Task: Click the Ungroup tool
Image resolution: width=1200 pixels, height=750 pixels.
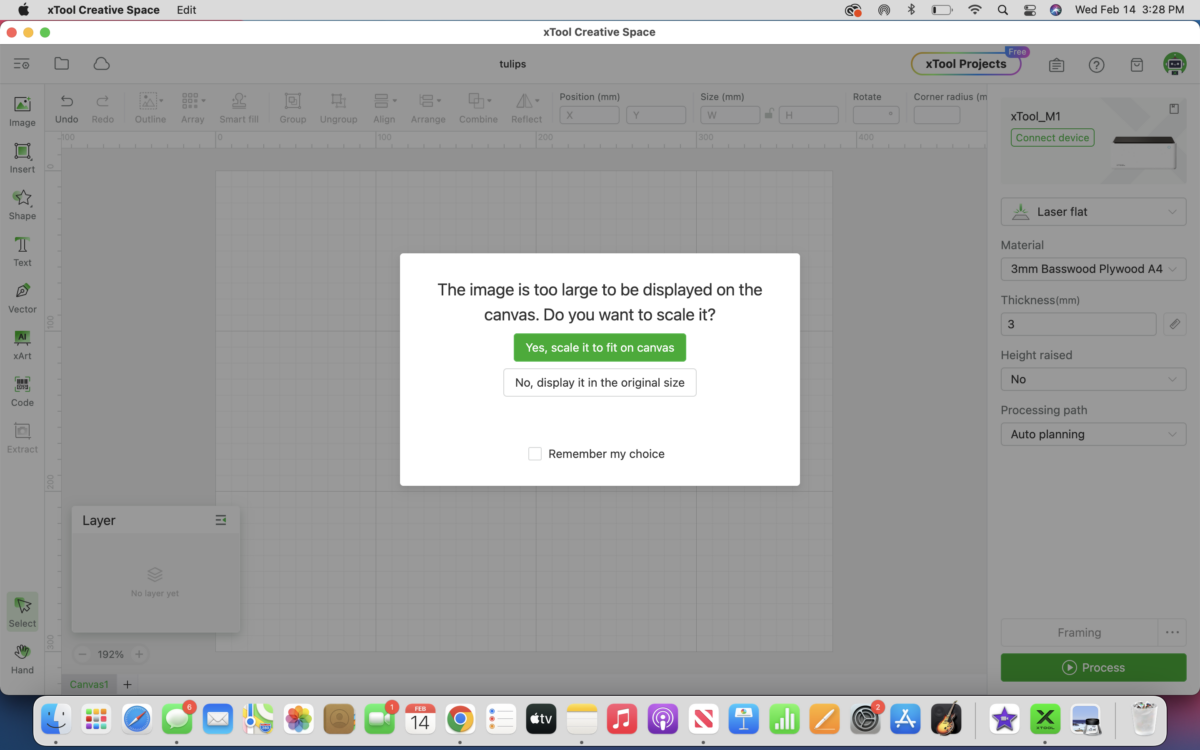Action: [338, 108]
